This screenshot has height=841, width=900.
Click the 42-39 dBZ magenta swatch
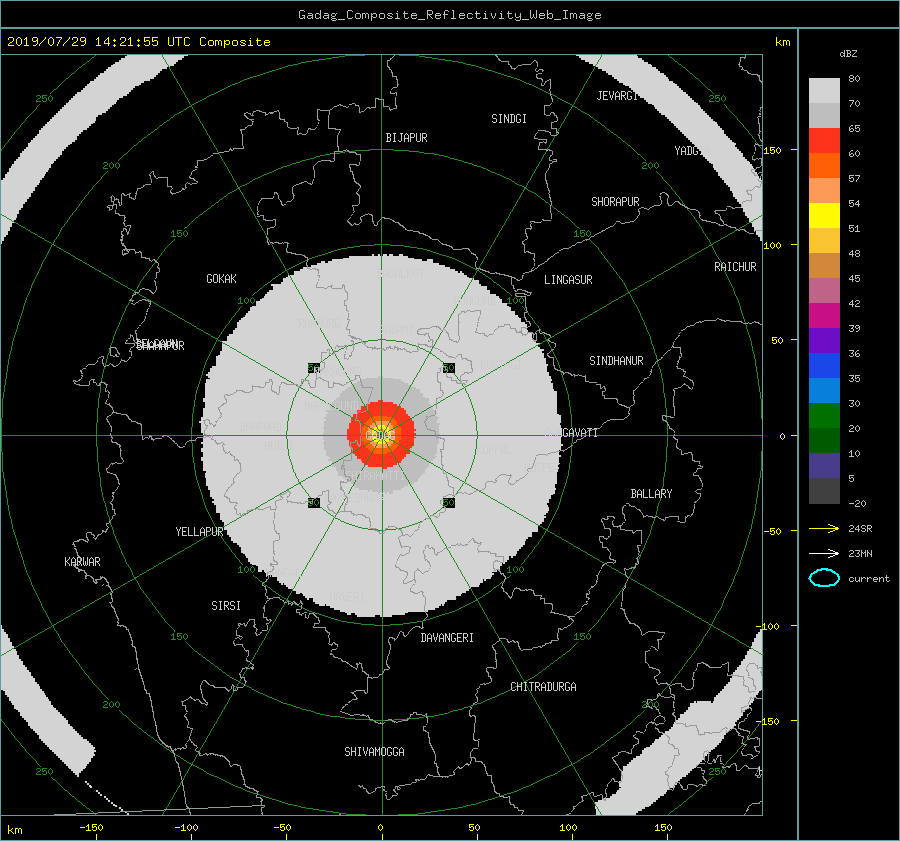click(824, 316)
